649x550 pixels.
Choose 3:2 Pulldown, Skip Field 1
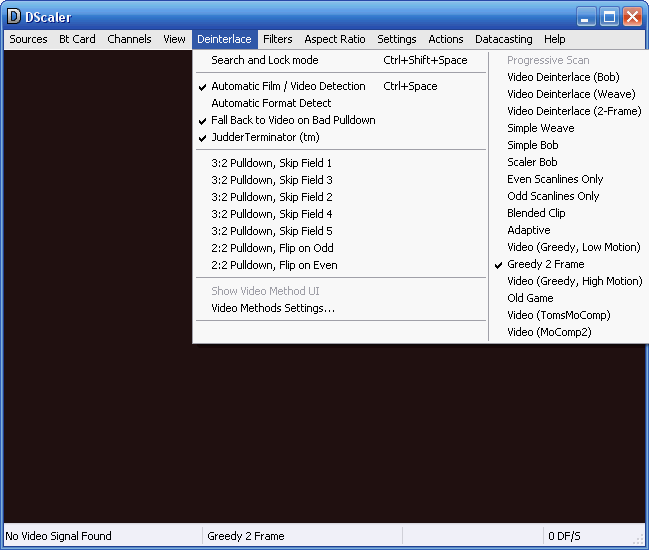(x=341, y=163)
